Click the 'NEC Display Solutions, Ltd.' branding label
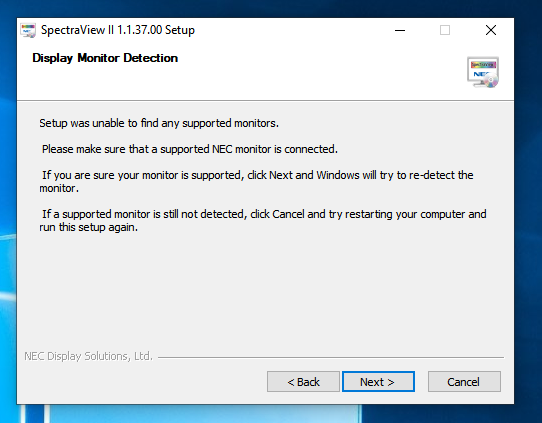 [88, 356]
